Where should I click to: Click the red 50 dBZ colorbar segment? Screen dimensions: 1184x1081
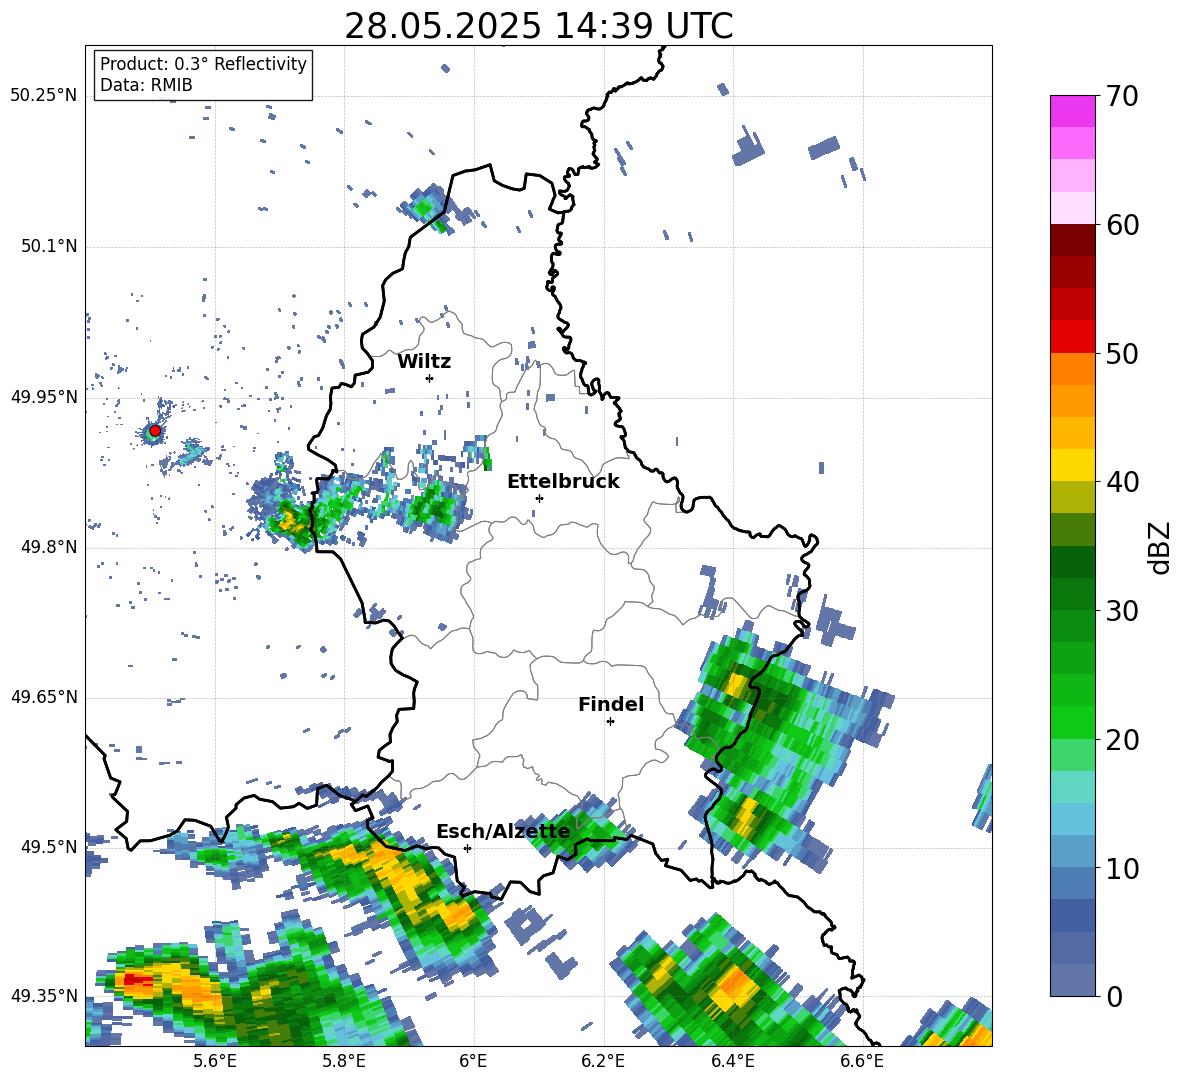[1072, 336]
